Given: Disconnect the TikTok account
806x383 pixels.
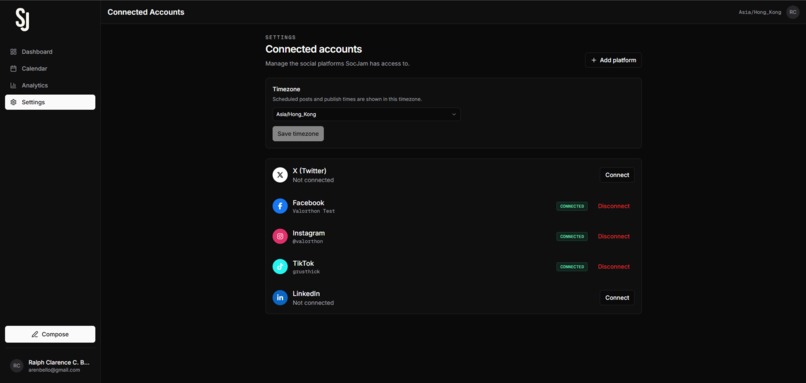Looking at the screenshot, I should 613,267.
